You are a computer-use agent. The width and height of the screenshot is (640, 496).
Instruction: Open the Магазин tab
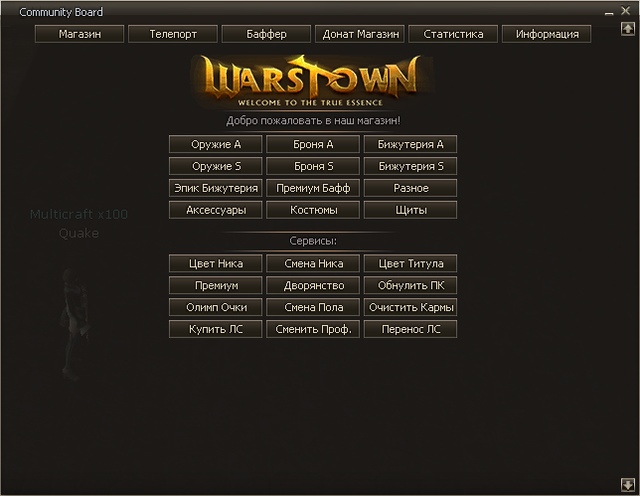pyautogui.click(x=80, y=34)
